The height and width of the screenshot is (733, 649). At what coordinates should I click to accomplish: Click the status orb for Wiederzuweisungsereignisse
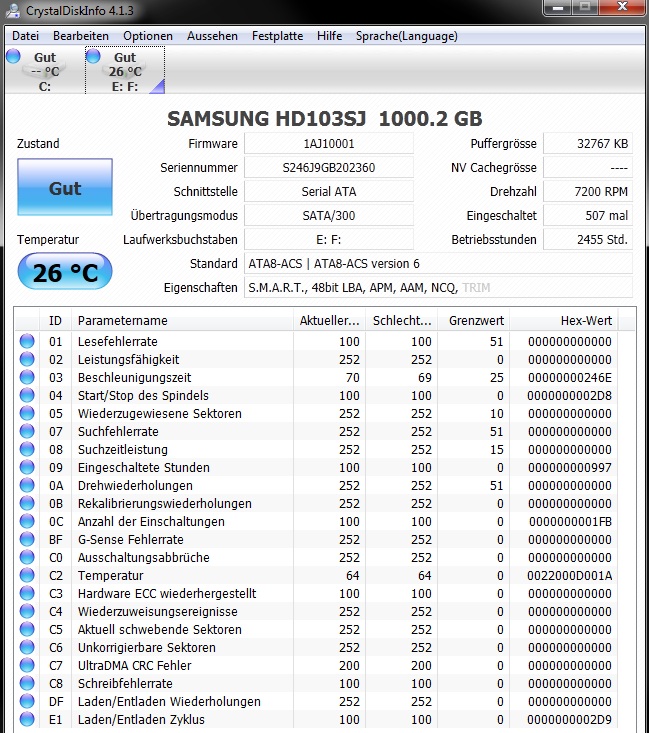pyautogui.click(x=27, y=611)
